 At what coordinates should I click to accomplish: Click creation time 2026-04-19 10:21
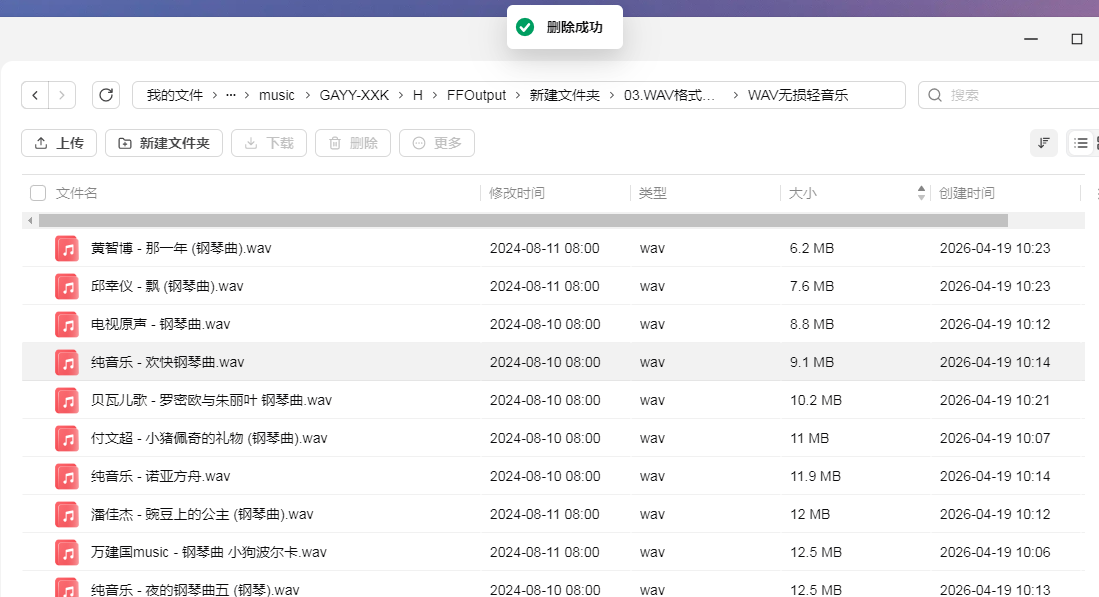pos(995,400)
